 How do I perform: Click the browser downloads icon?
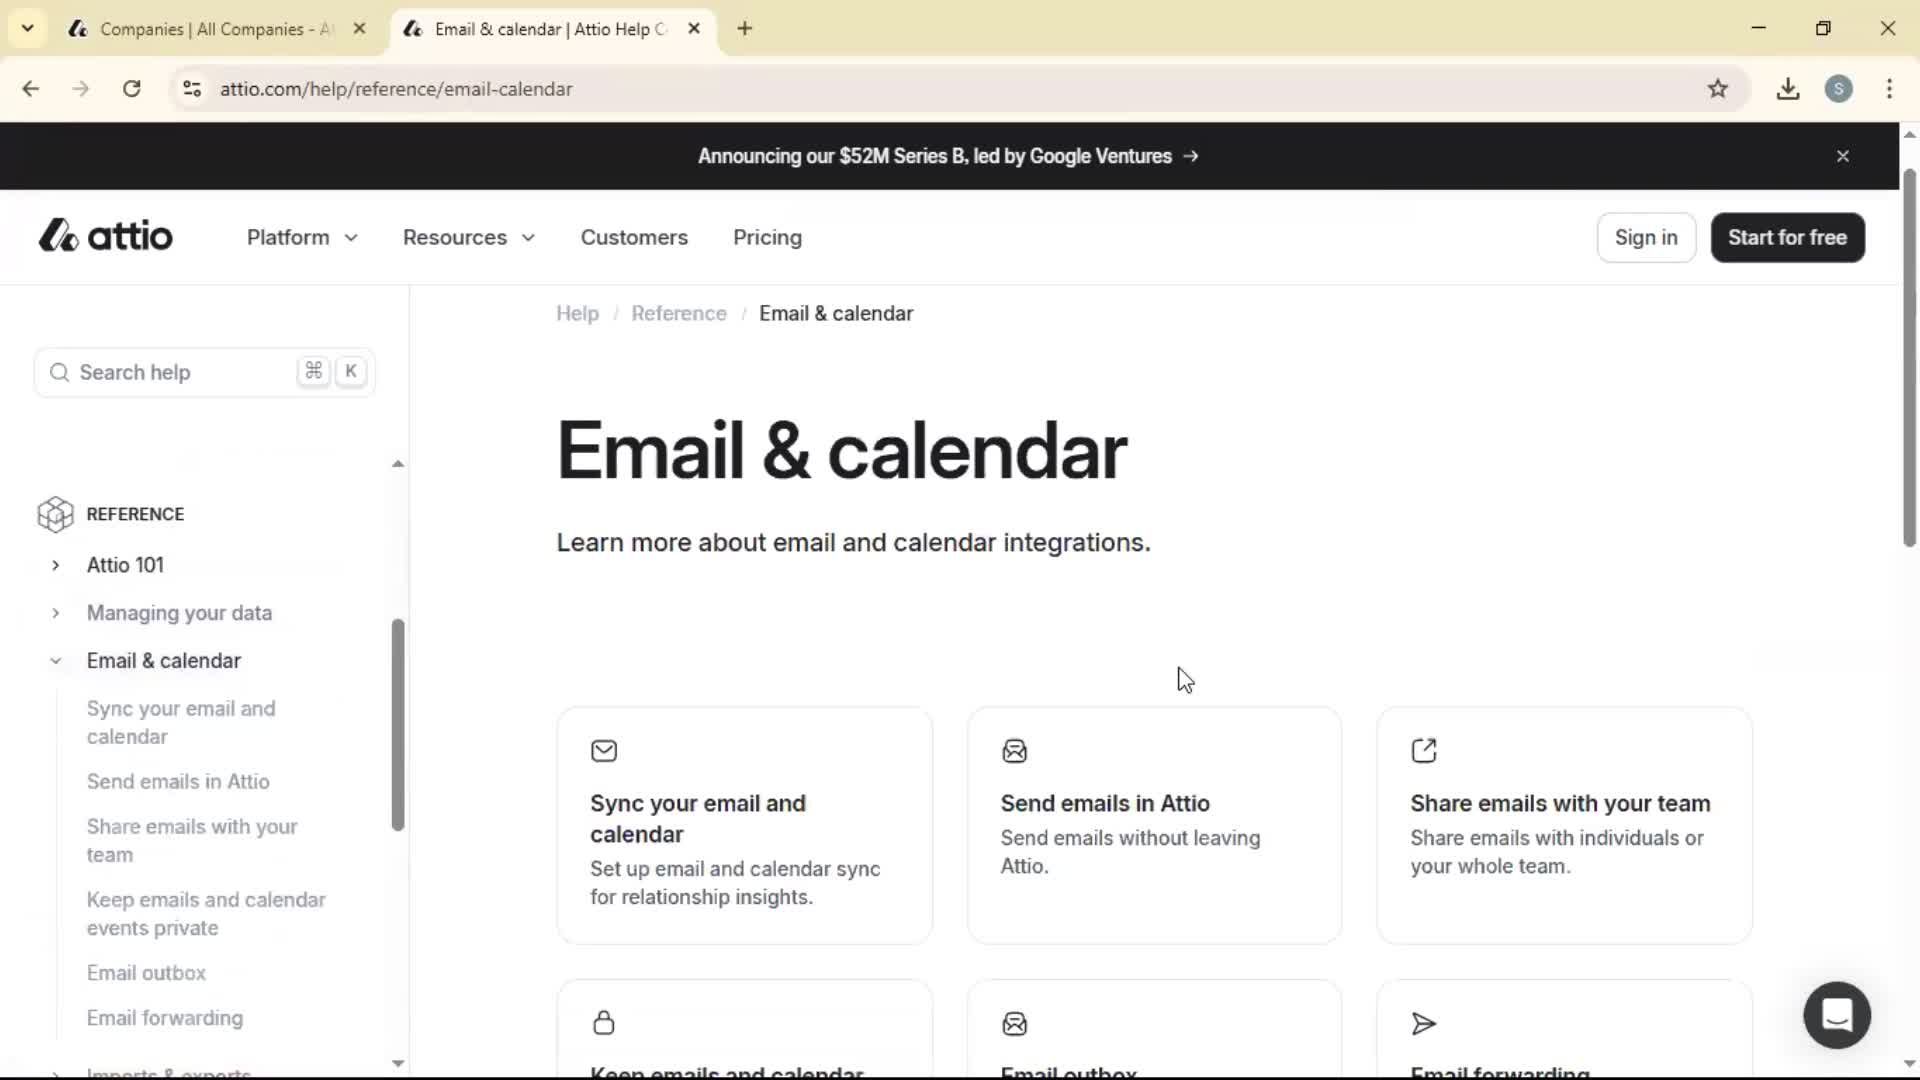point(1787,88)
